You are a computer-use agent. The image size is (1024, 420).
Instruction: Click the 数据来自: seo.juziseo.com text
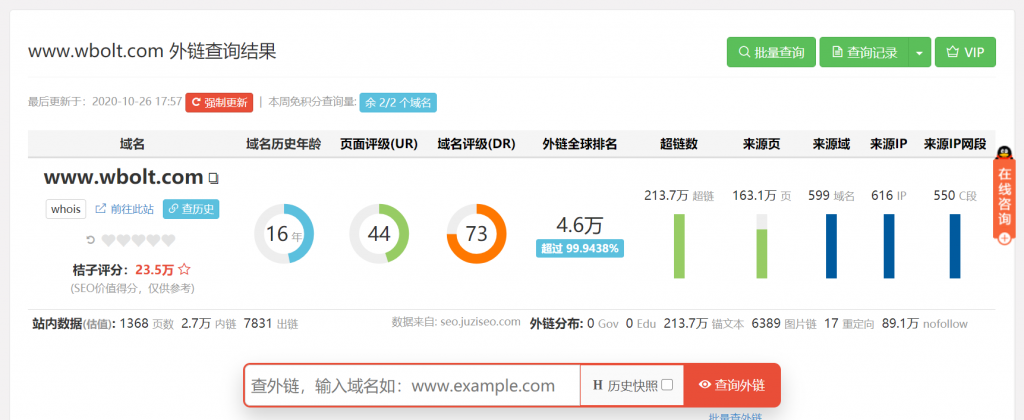pyautogui.click(x=456, y=322)
